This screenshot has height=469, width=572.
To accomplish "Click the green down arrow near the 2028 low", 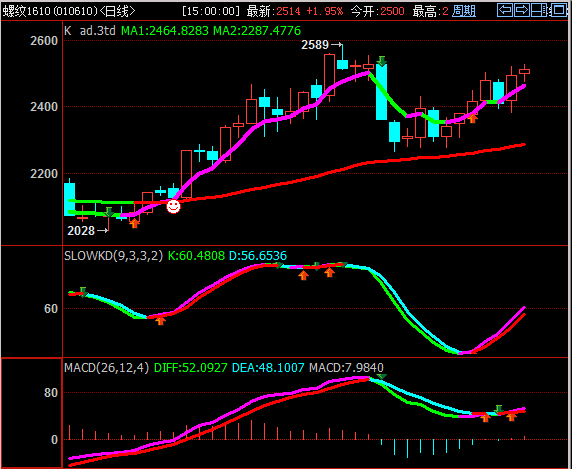I will pos(109,212).
